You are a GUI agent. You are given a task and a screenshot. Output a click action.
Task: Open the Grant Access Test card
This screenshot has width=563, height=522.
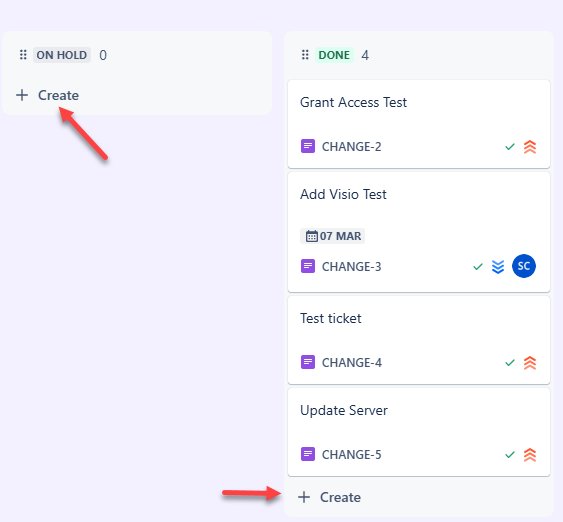(419, 124)
